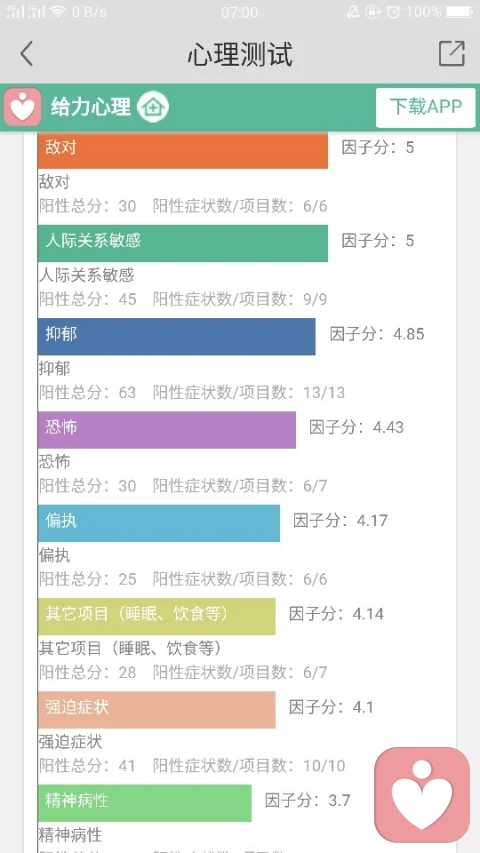Select the light blue 偏执 bar

[159, 523]
